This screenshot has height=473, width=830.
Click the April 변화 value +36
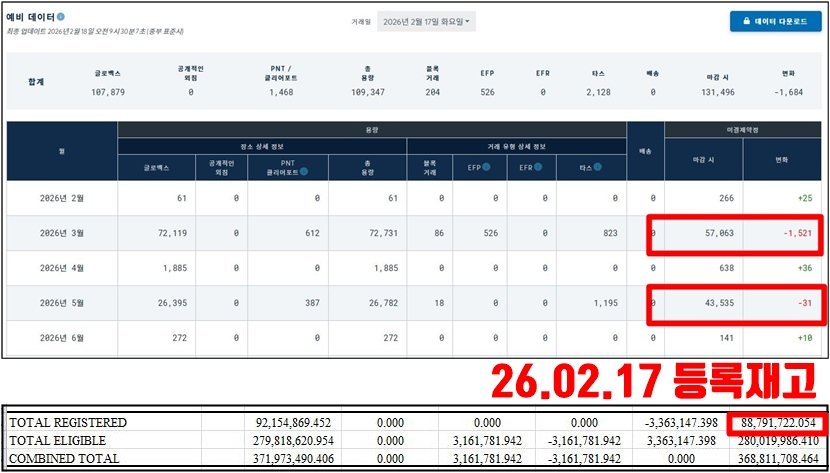click(805, 268)
